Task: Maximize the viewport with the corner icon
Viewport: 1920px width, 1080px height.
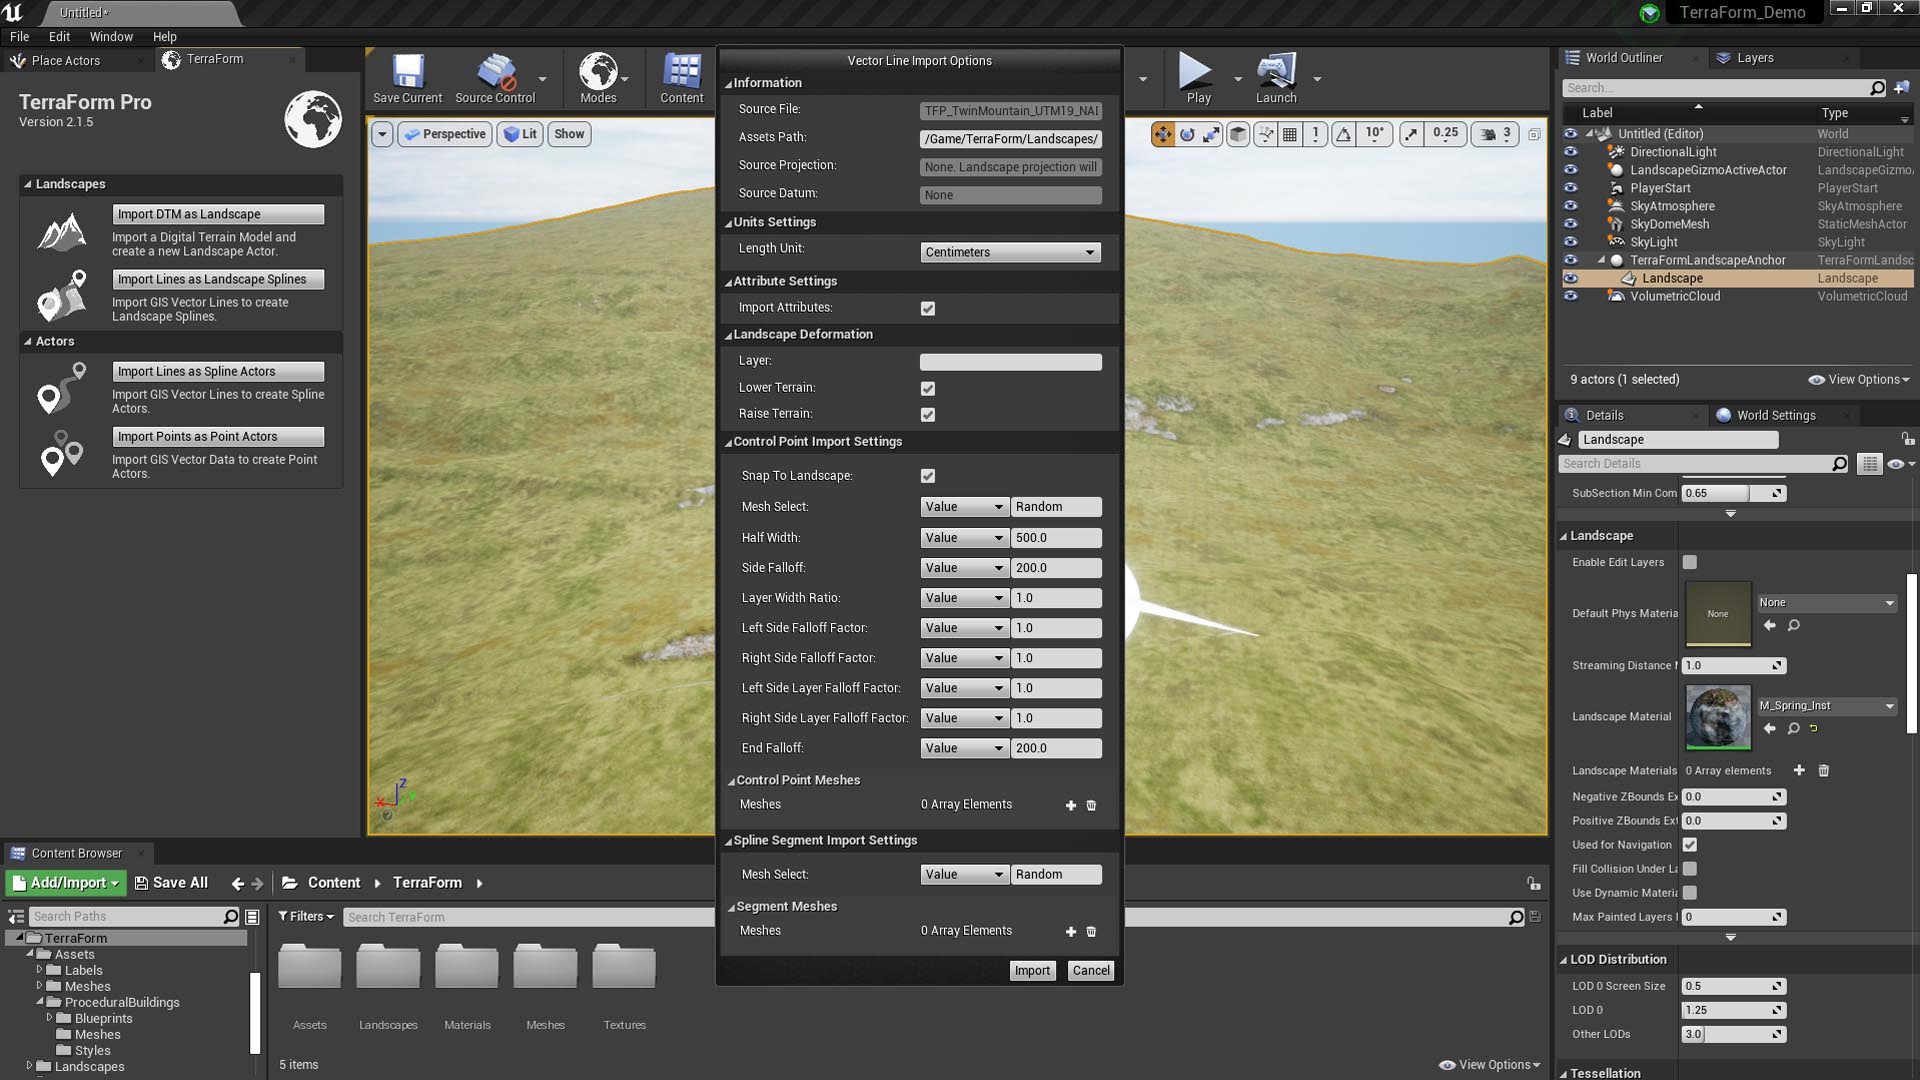Action: click(1534, 134)
